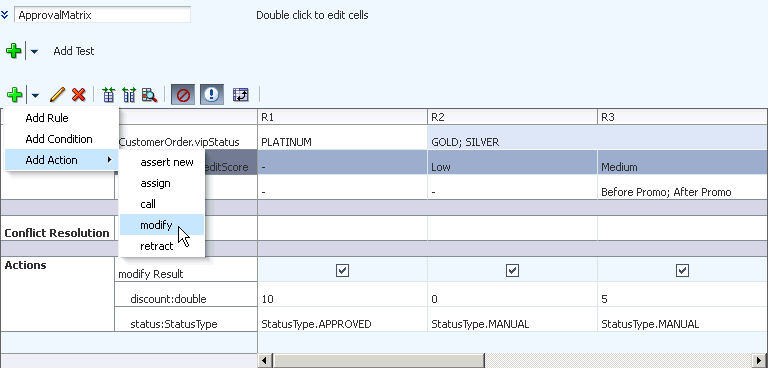Click the split columns table icon
This screenshot has height=368, width=768.
129,95
